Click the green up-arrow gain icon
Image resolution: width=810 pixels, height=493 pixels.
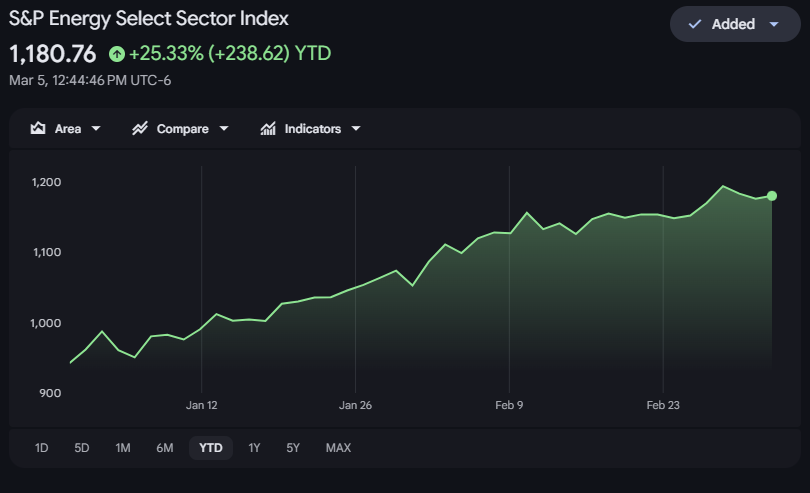coord(117,53)
